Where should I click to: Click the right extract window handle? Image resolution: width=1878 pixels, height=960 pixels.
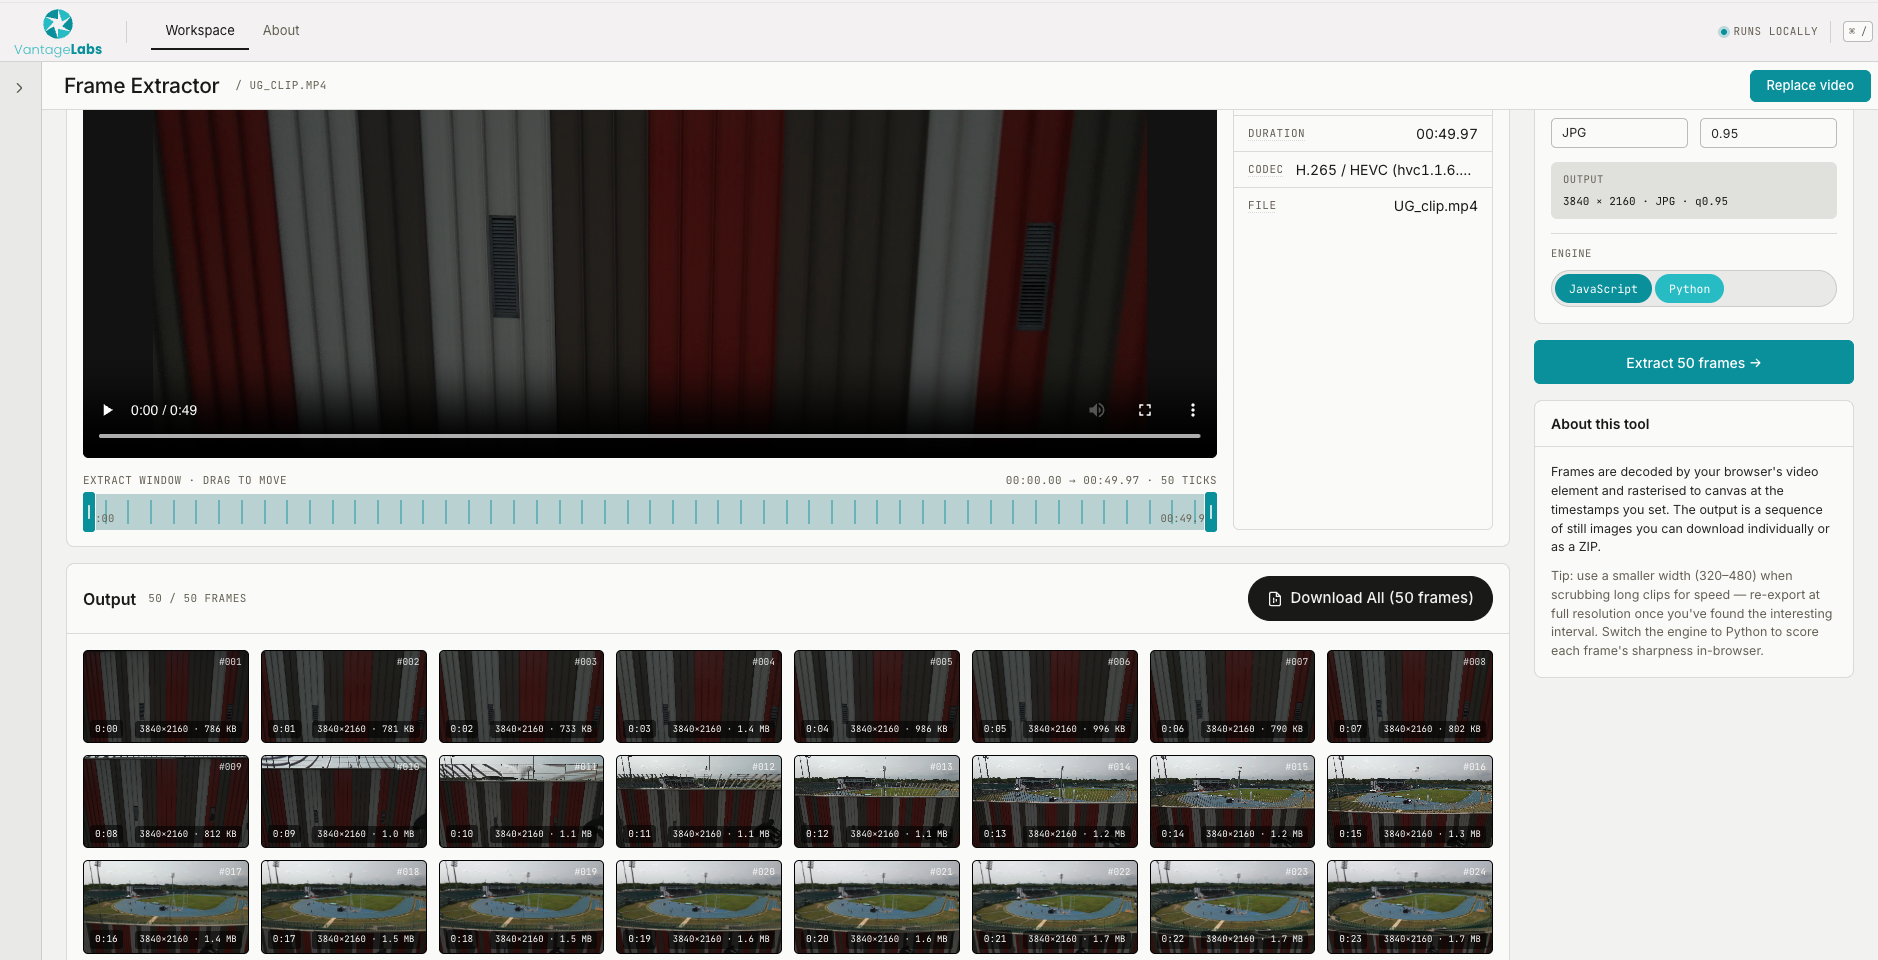[1211, 512]
